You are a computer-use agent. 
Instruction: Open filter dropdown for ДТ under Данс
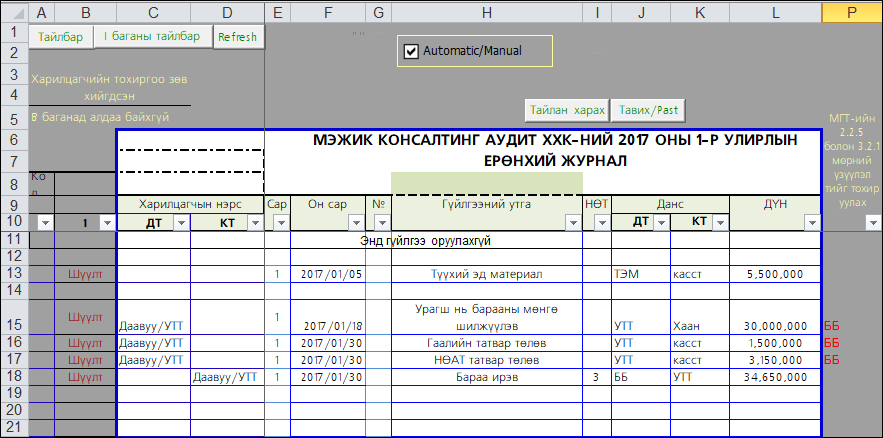tap(660, 223)
